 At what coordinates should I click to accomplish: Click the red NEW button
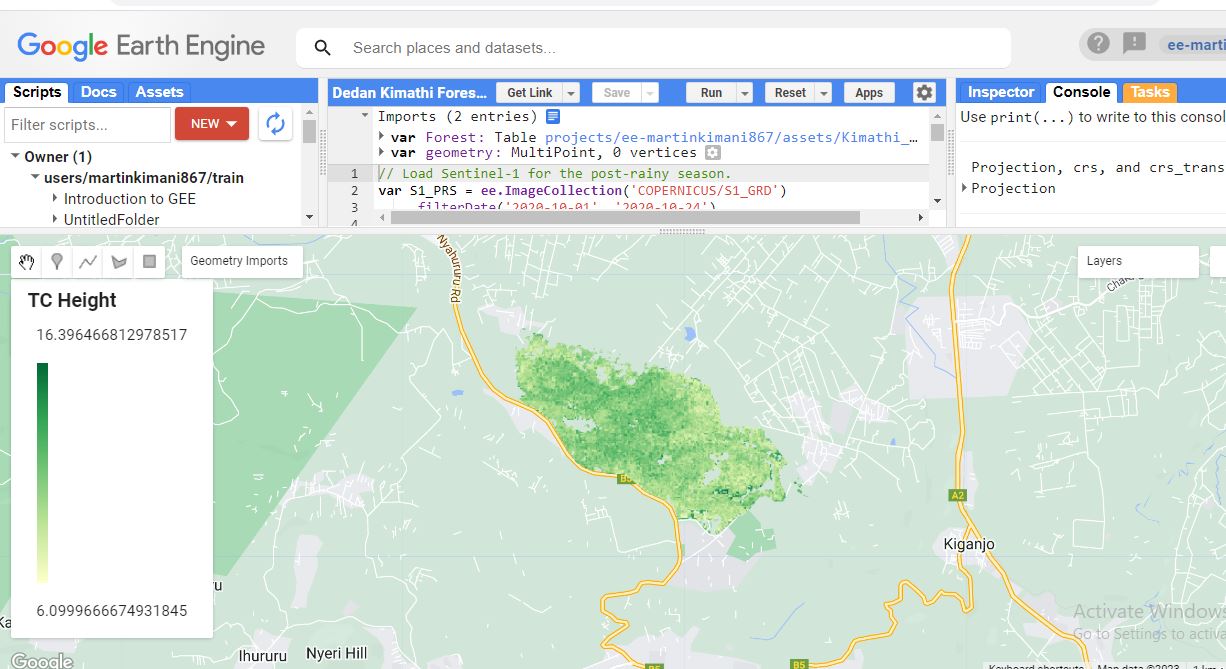click(212, 124)
